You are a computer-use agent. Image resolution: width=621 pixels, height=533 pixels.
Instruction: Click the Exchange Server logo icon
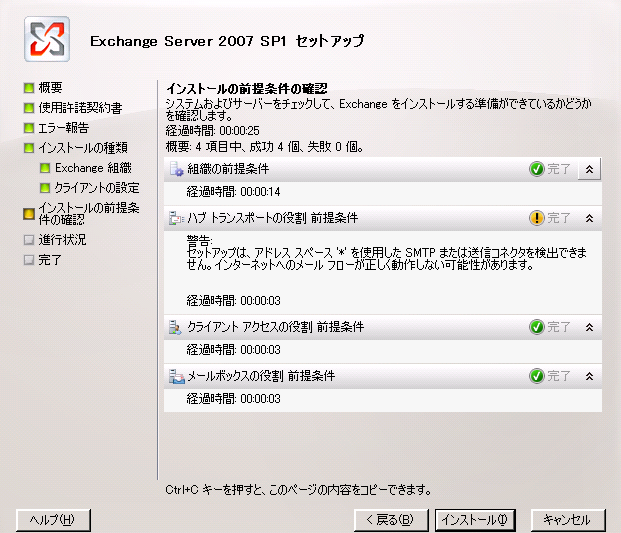pyautogui.click(x=47, y=39)
